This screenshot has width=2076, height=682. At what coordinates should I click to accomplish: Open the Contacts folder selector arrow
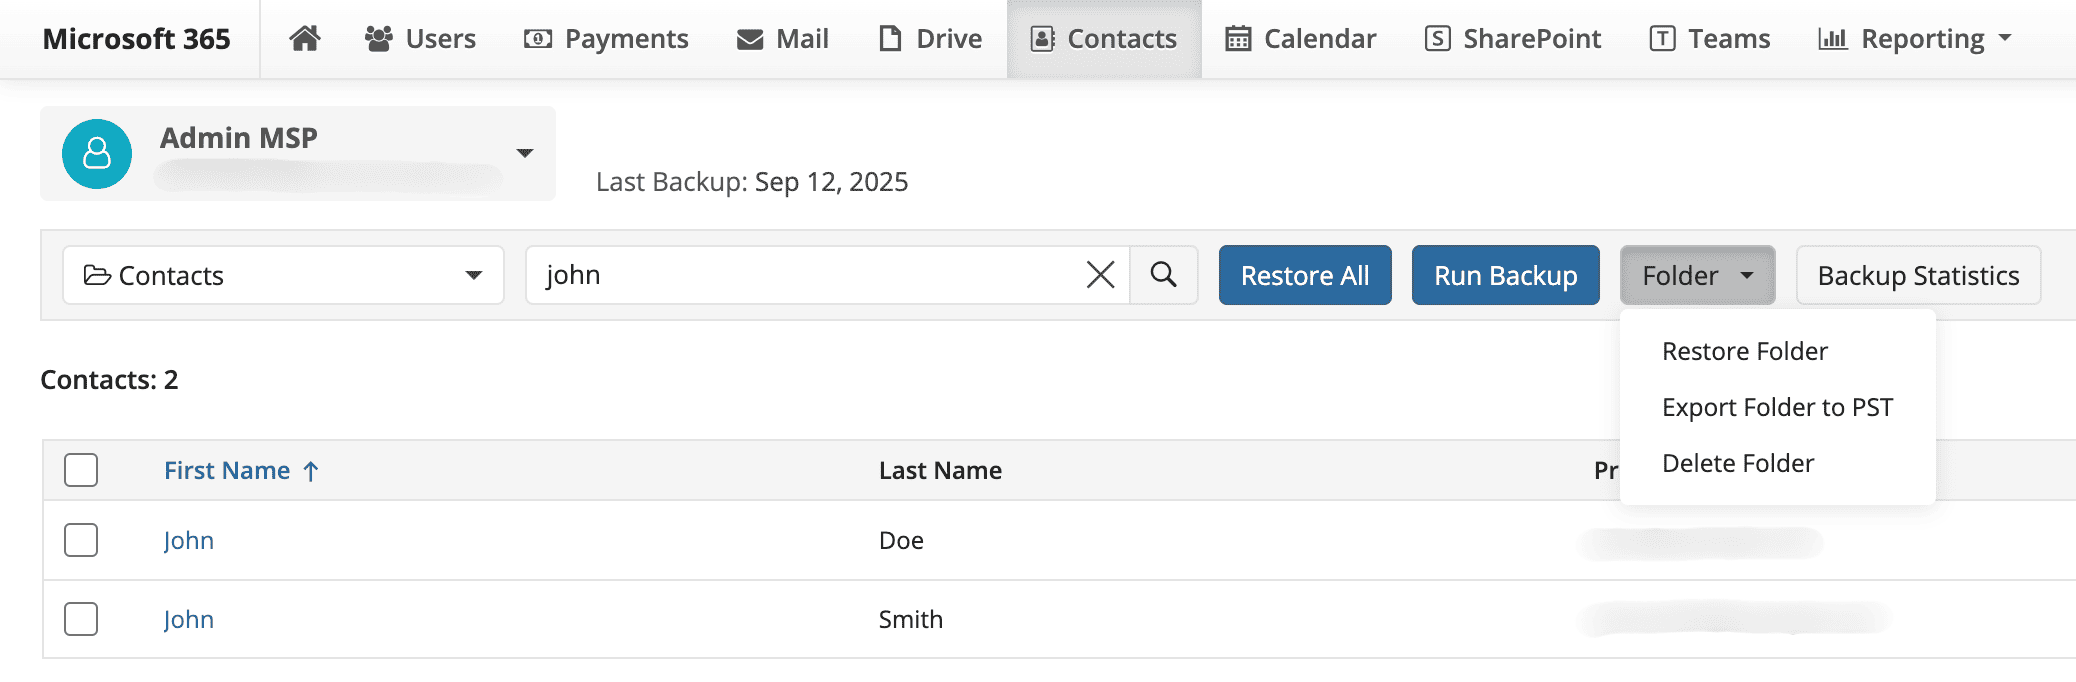tap(474, 275)
